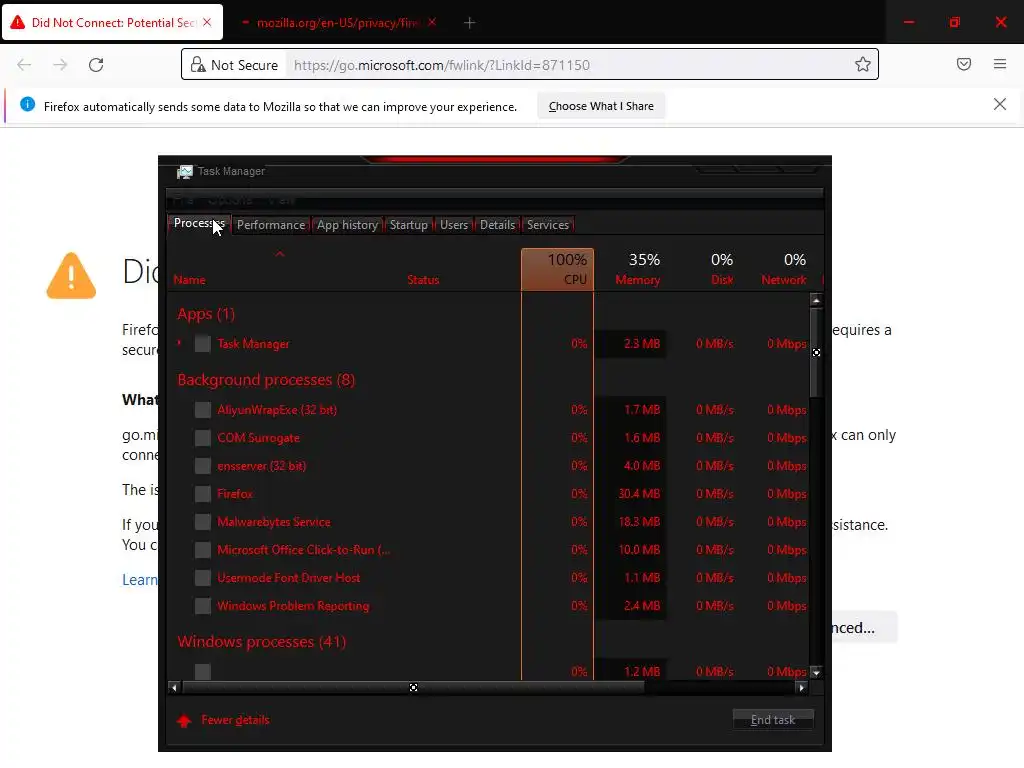Select the 'Malwarebytes Service' process row
This screenshot has width=1024, height=768.
click(488, 522)
